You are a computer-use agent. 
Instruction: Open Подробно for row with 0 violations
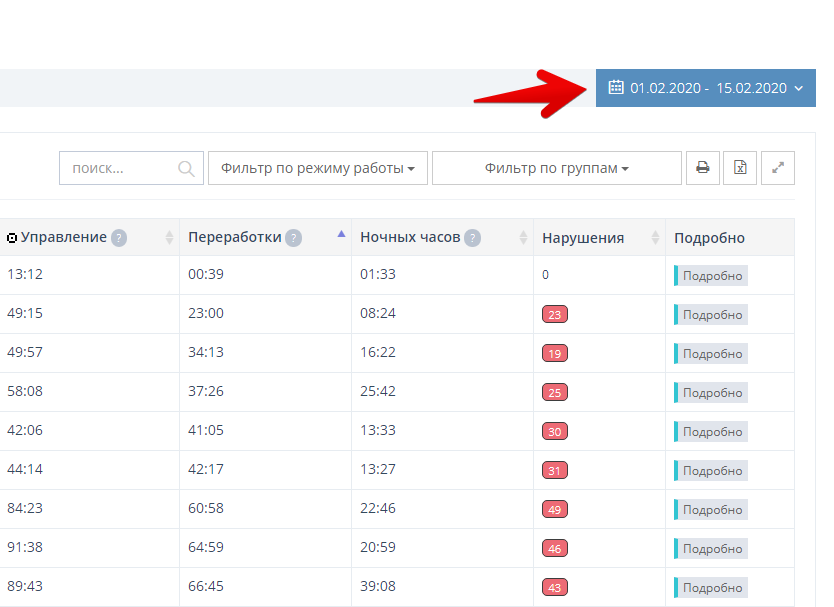712,276
